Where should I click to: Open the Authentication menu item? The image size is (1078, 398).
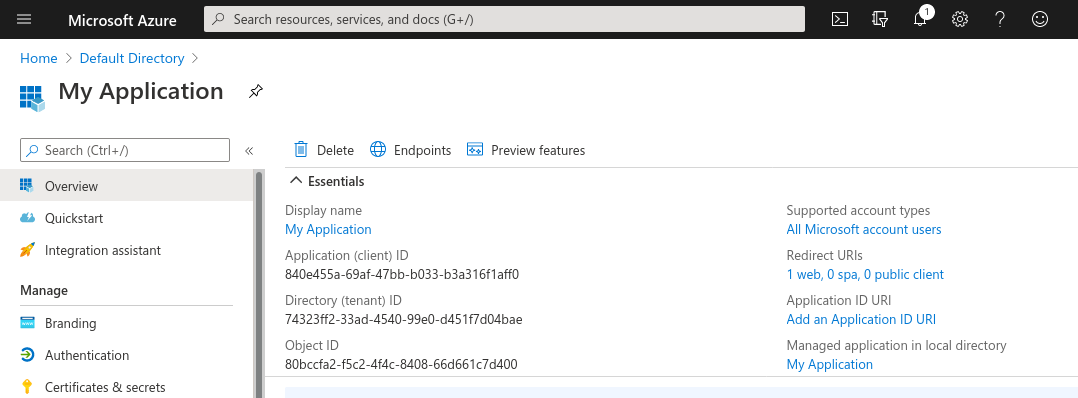pos(127,355)
